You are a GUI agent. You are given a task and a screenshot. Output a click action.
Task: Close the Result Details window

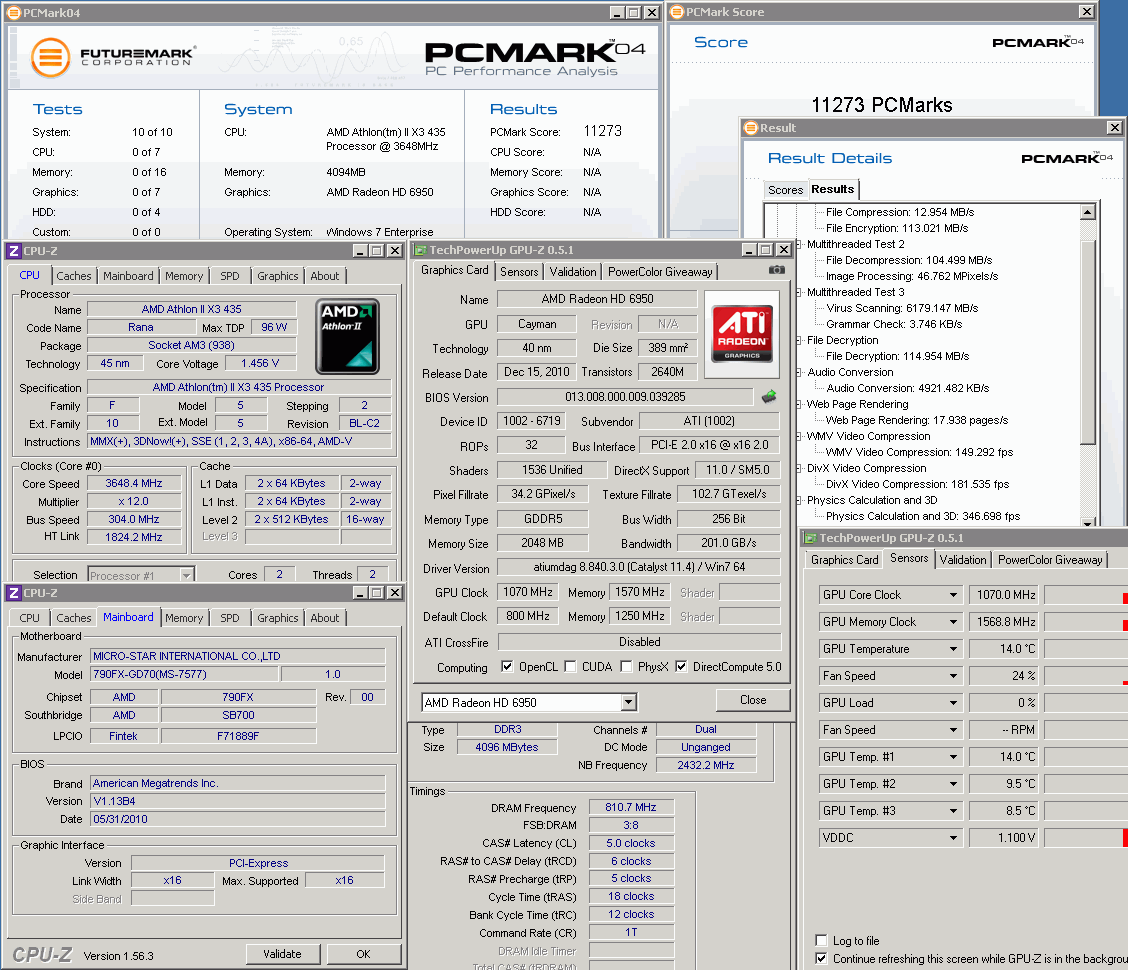(x=1114, y=127)
